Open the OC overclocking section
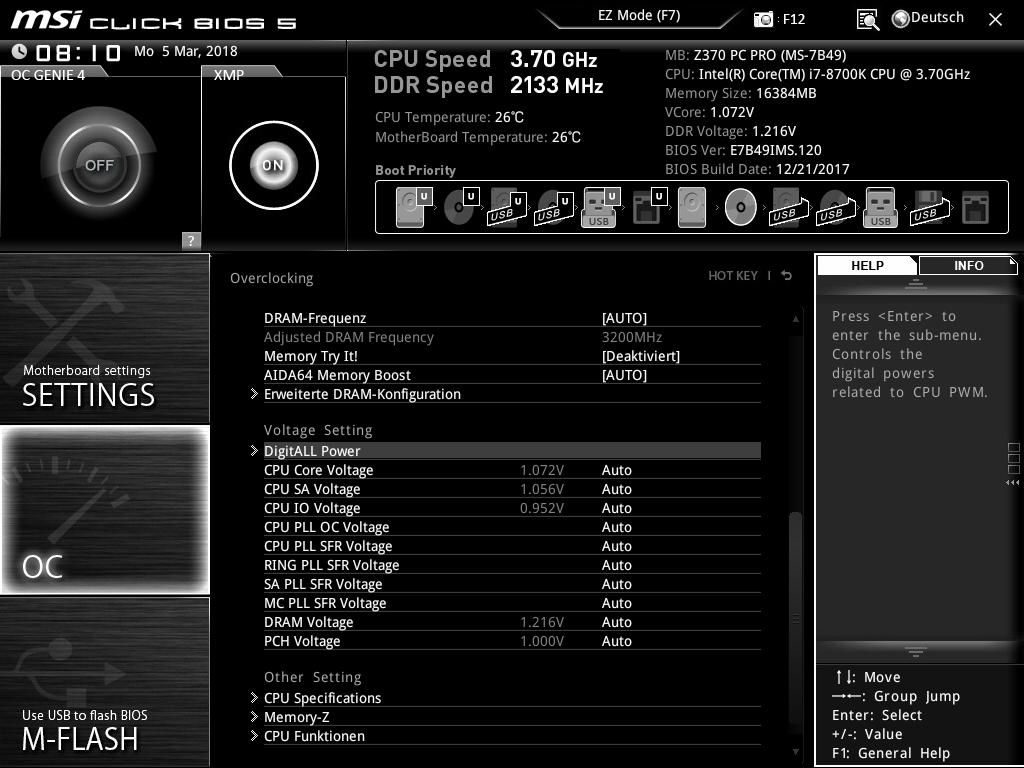Viewport: 1024px width, 768px height. pyautogui.click(x=104, y=509)
